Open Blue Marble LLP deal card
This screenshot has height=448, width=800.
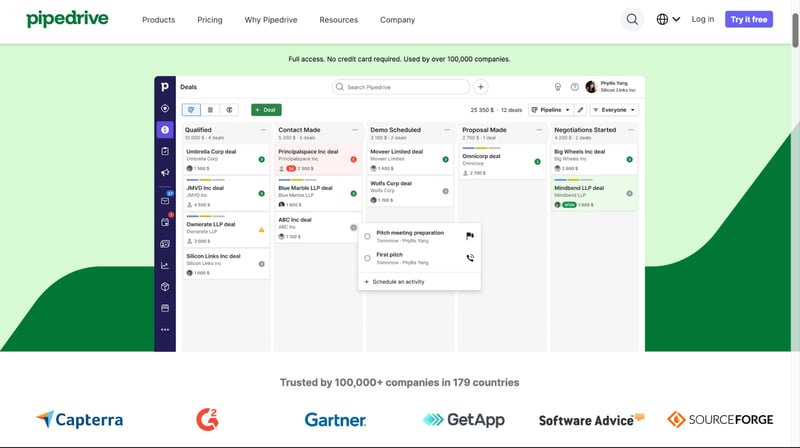pos(318,193)
